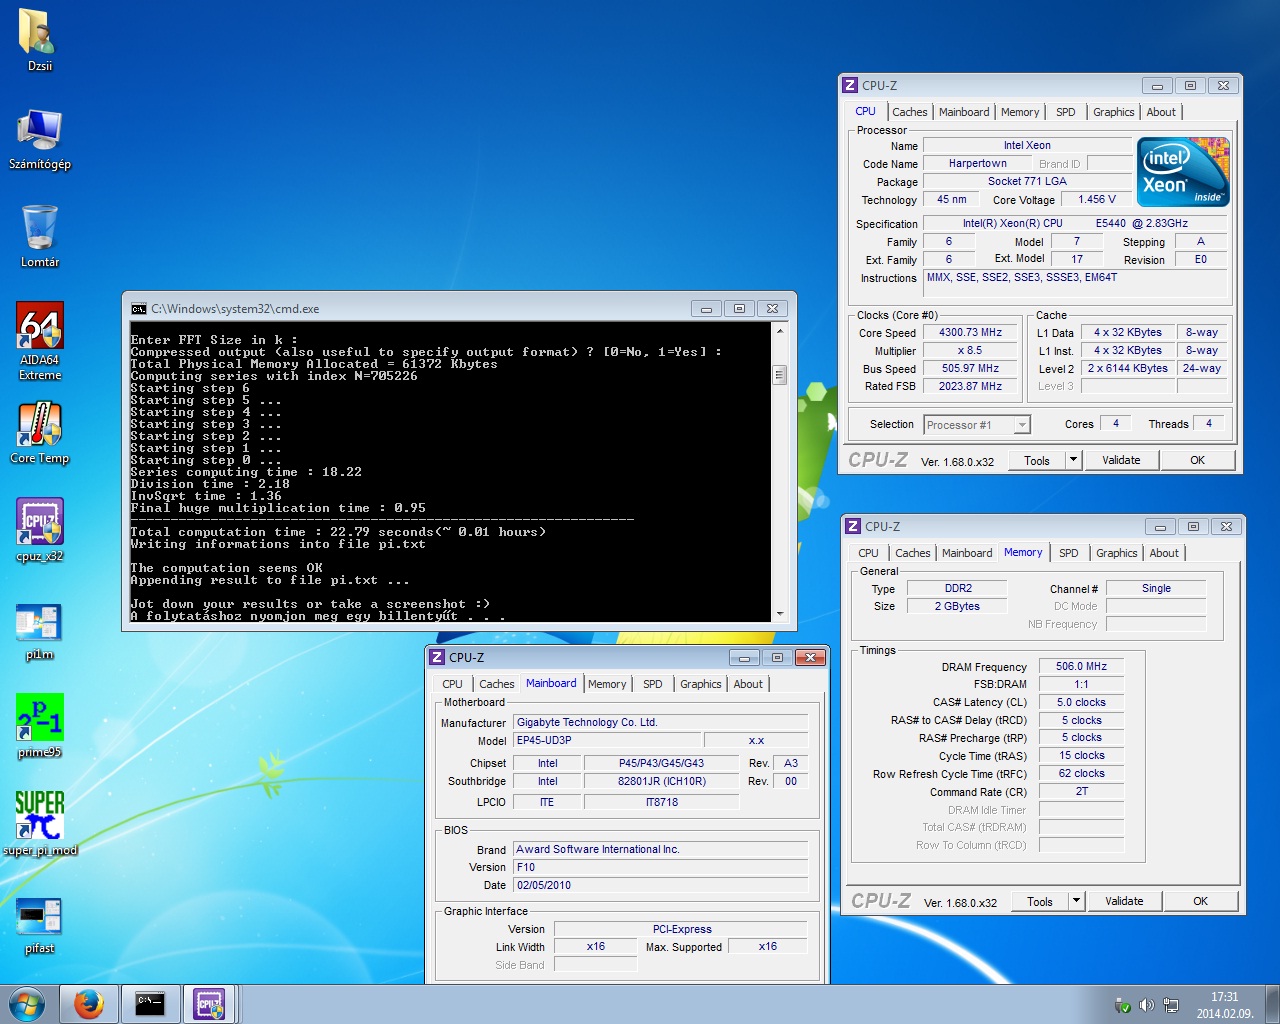Viewport: 1280px width, 1024px height.
Task: Open the Tools arrow in the CPU-Z Memory window
Action: 1076,901
